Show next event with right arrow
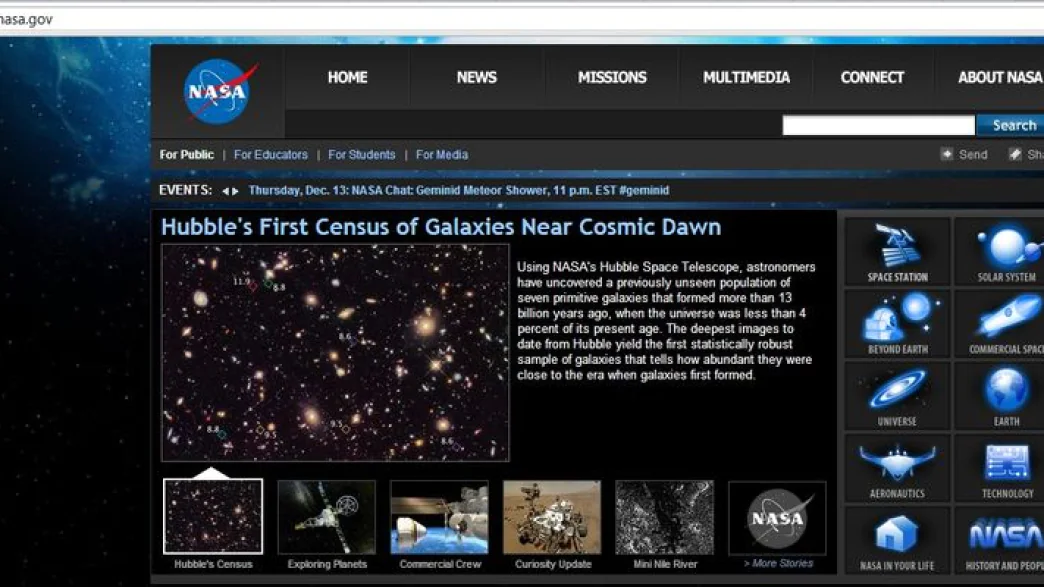 (235, 191)
